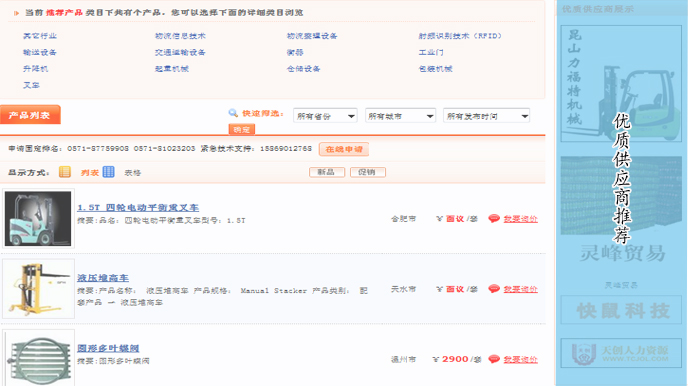Click the chat icon in the ¥2900 row

click(494, 359)
